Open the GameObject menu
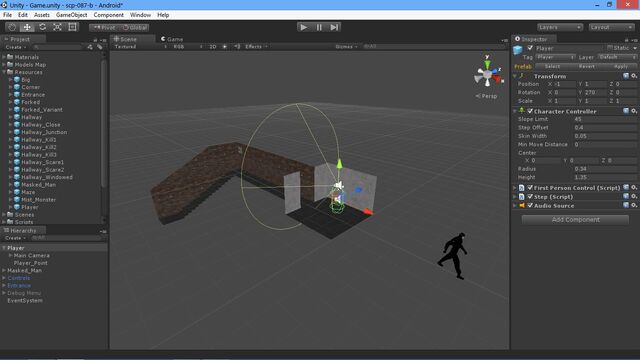Image resolution: width=640 pixels, height=360 pixels. [x=71, y=15]
